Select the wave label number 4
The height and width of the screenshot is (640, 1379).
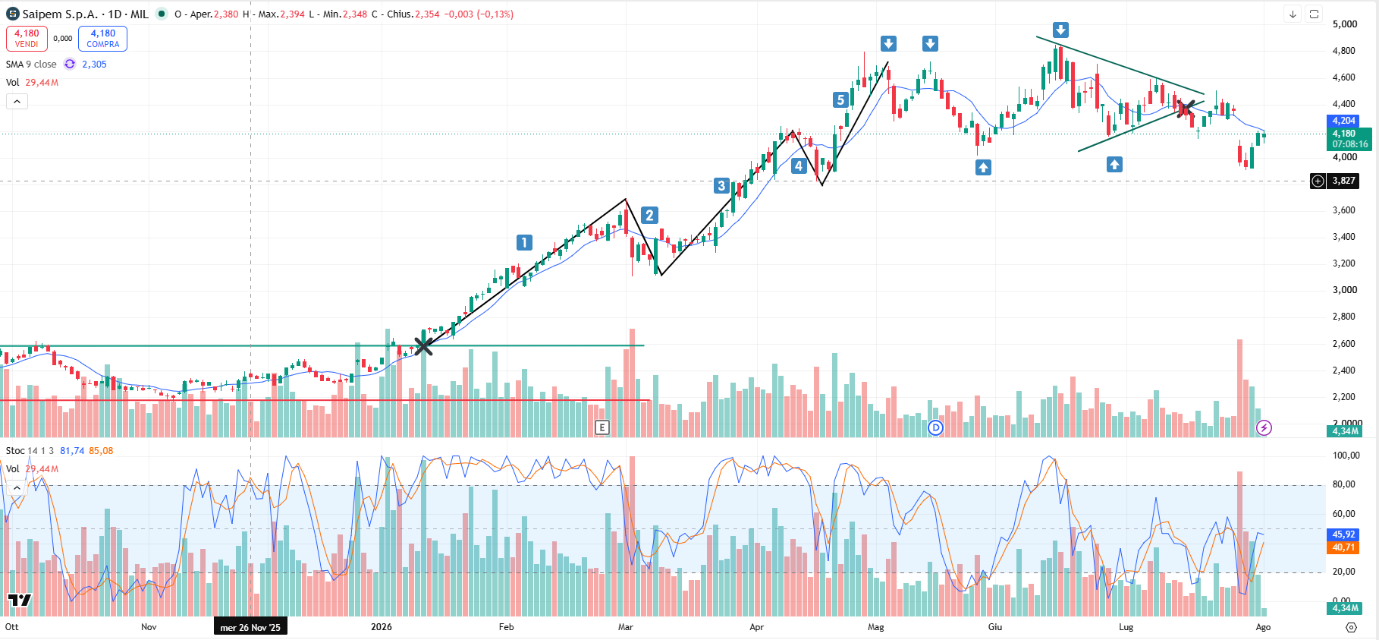pyautogui.click(x=799, y=166)
